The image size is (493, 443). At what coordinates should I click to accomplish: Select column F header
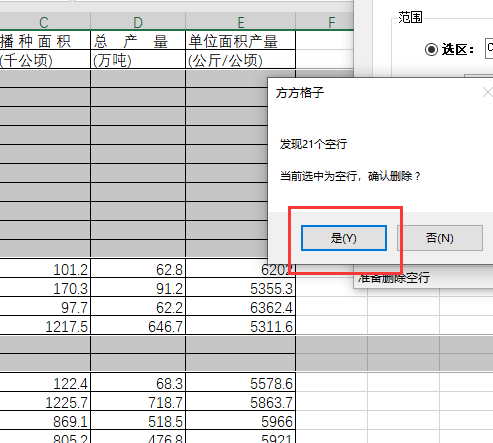click(325, 22)
